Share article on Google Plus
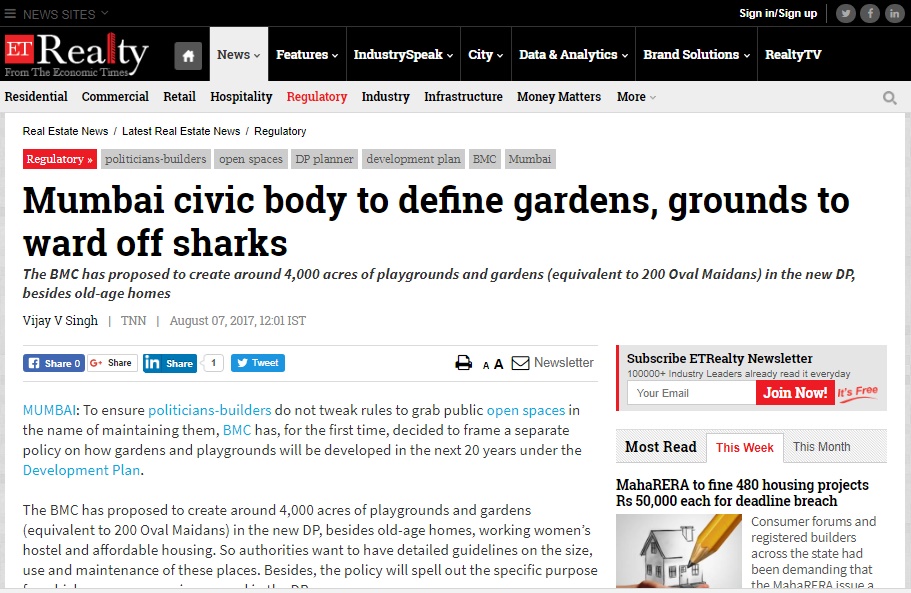Image resolution: width=911 pixels, height=593 pixels. (x=112, y=363)
